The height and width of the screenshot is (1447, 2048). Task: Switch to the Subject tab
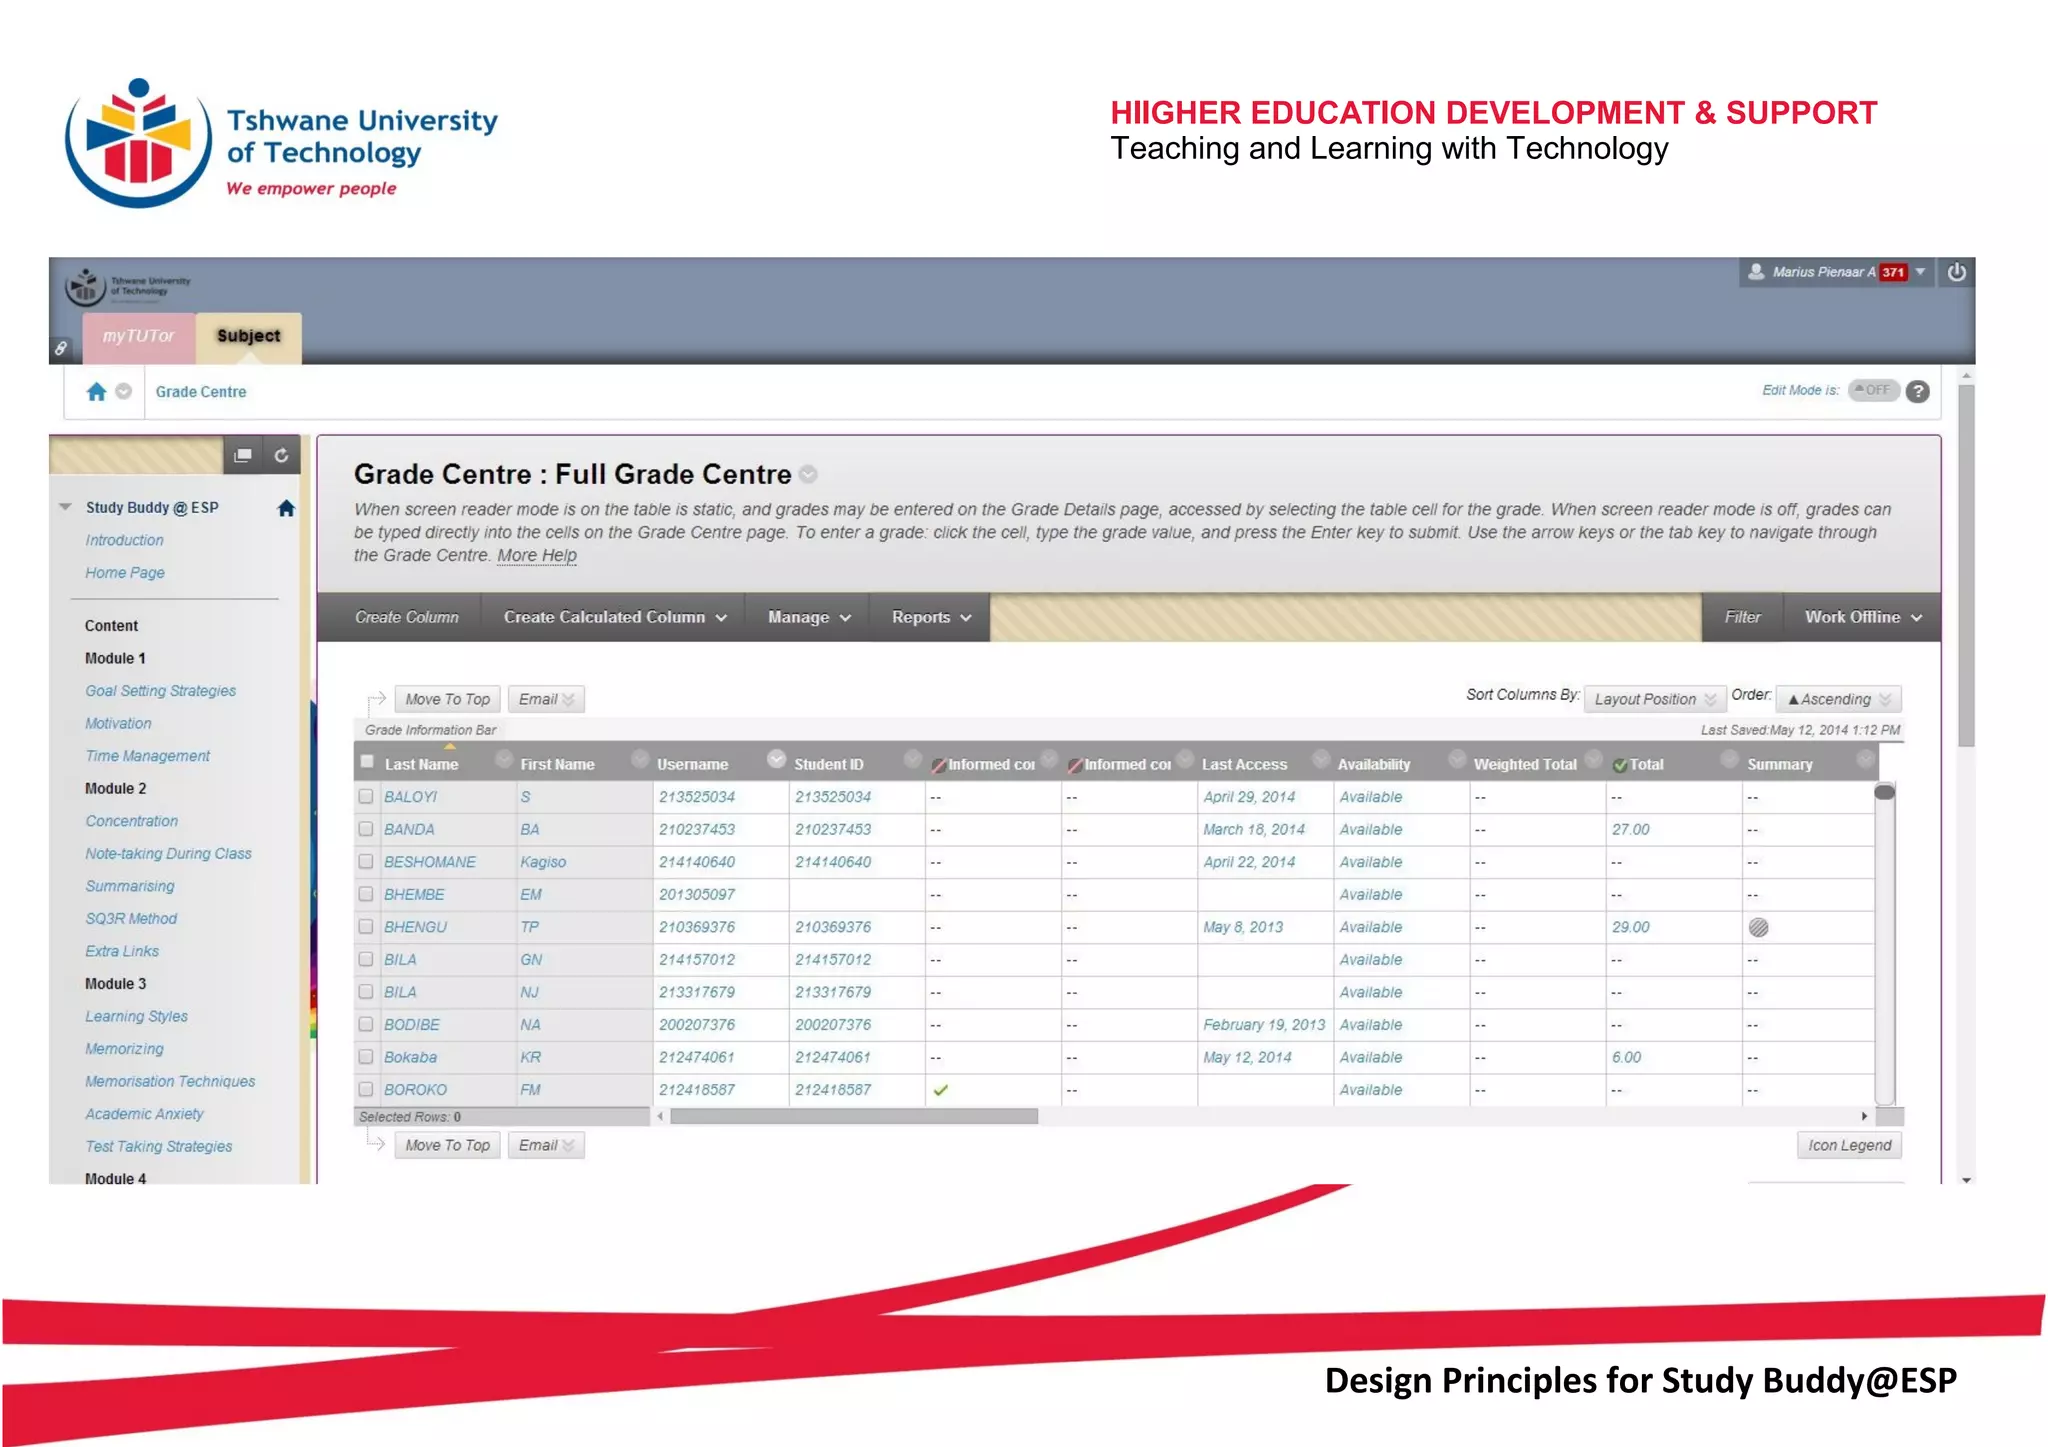[x=248, y=336]
